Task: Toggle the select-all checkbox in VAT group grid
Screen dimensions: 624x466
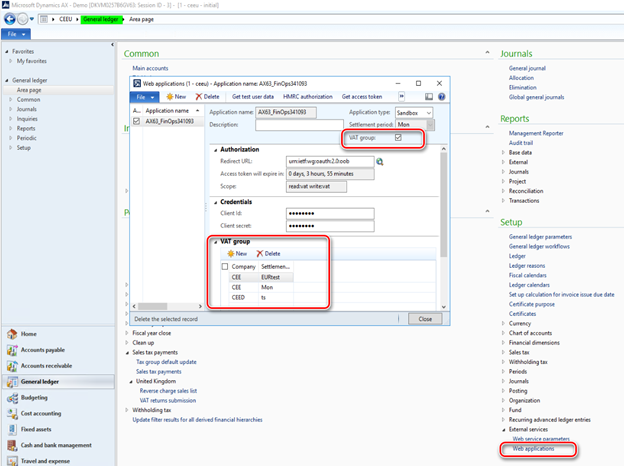Action: (225, 266)
